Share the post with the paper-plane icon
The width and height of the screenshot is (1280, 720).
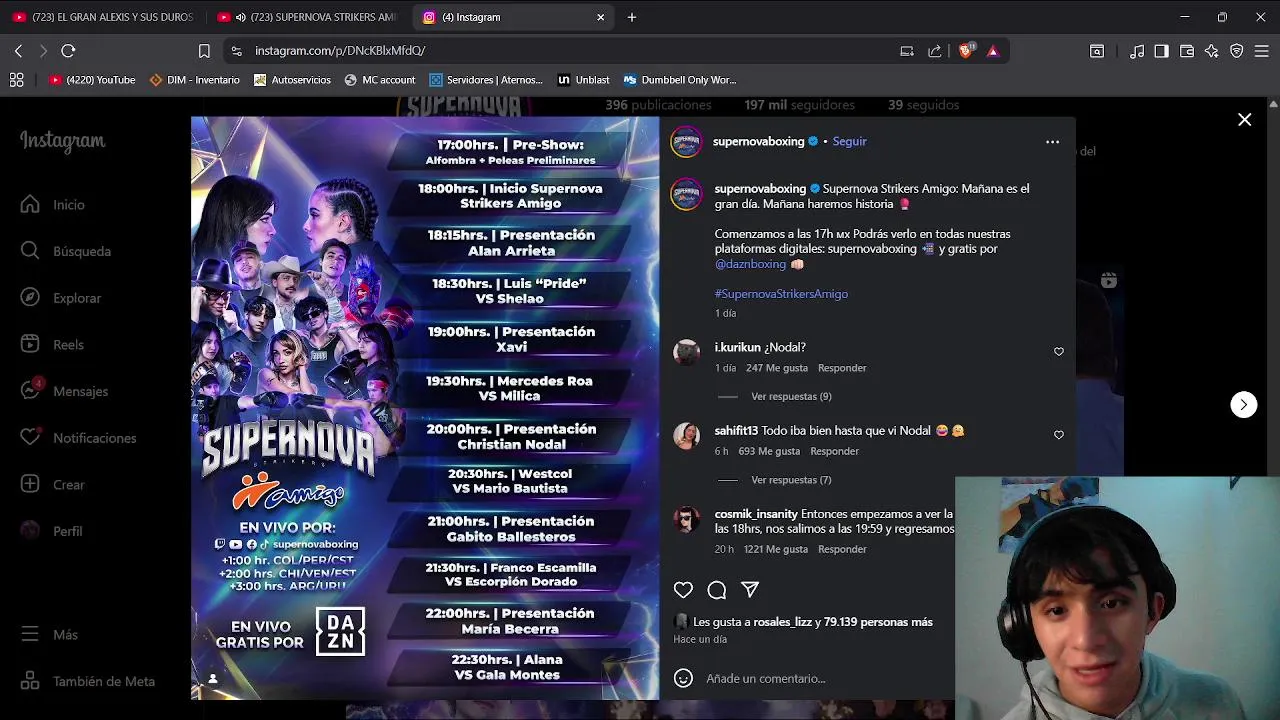(x=750, y=590)
